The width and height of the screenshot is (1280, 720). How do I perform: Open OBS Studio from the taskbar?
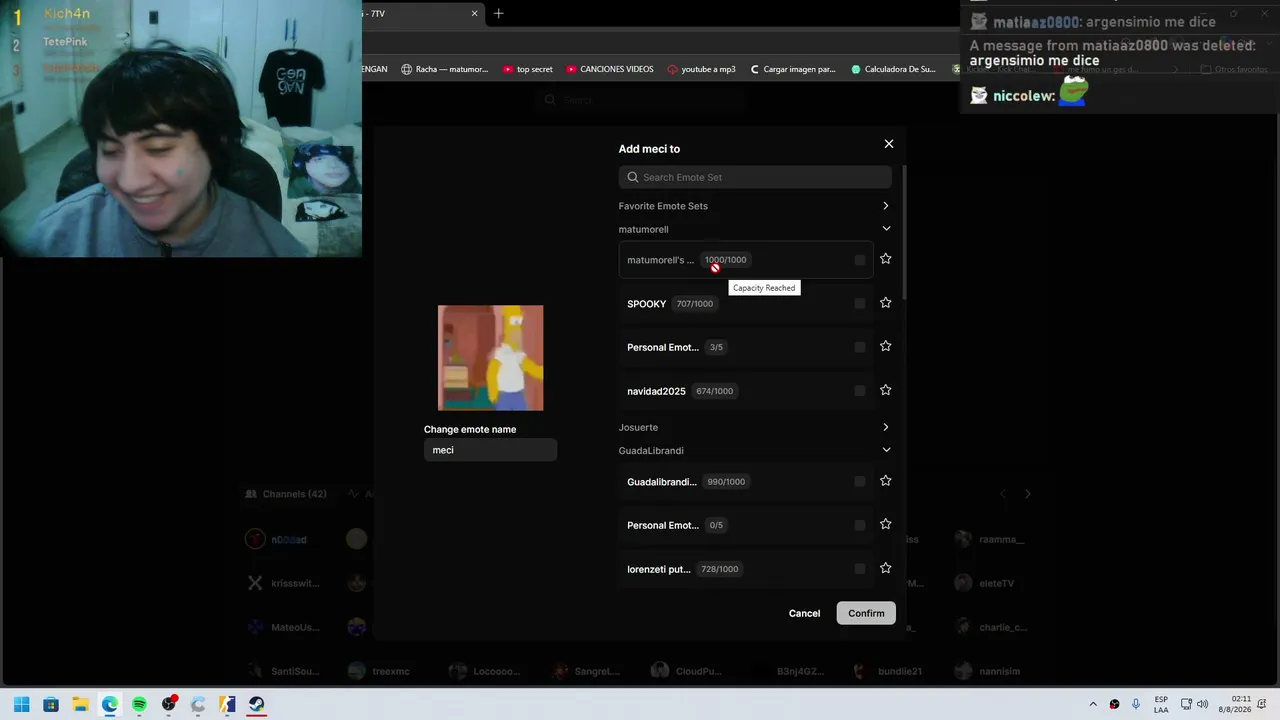(x=169, y=704)
